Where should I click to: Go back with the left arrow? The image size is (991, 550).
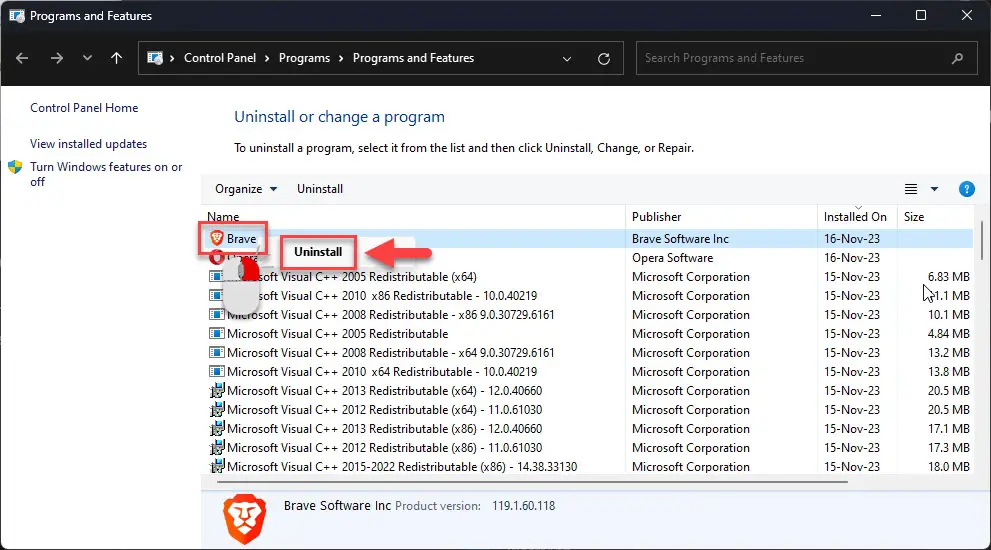[x=22, y=58]
